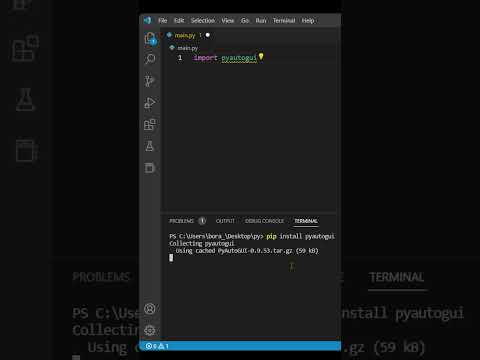
Task: Click the pyautogui word in line 1
Action: click(x=239, y=58)
